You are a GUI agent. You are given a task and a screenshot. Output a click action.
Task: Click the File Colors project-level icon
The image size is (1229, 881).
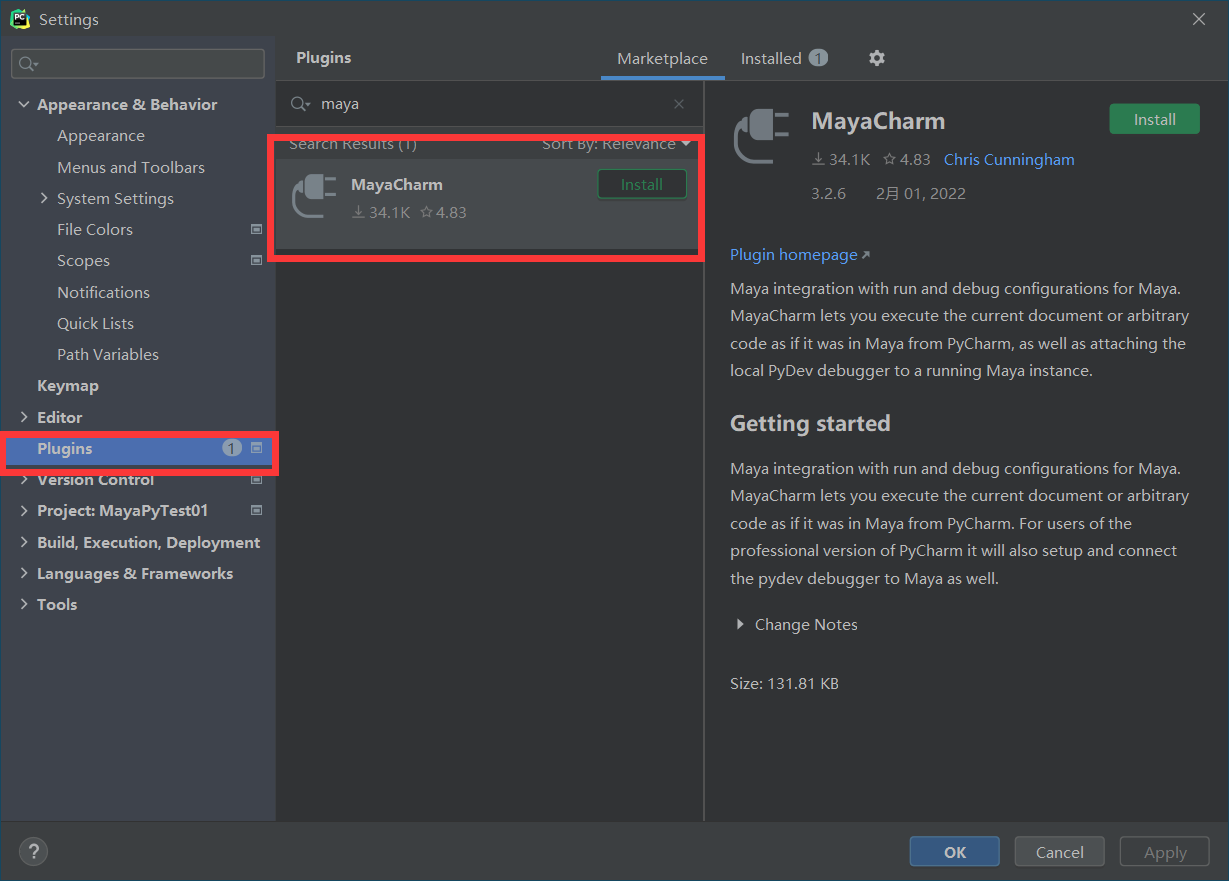pos(256,229)
